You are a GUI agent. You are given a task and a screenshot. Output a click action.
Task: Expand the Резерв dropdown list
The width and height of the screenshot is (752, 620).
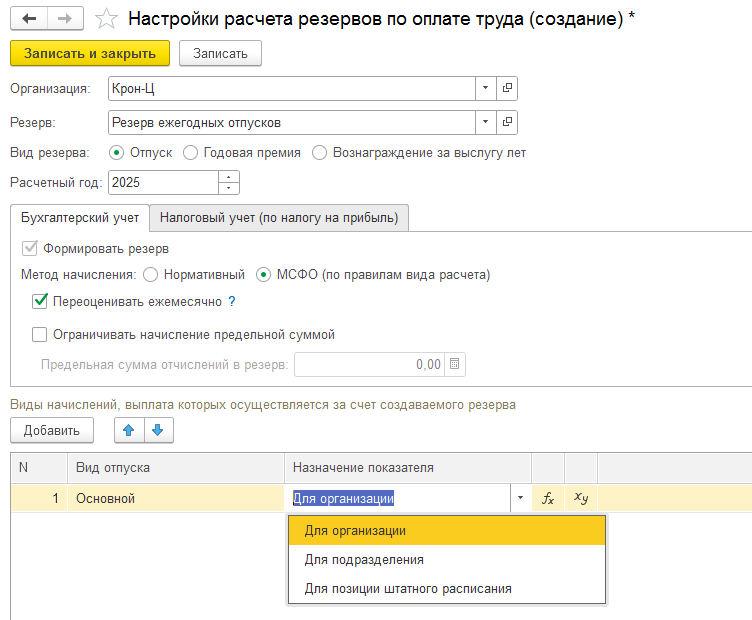485,123
